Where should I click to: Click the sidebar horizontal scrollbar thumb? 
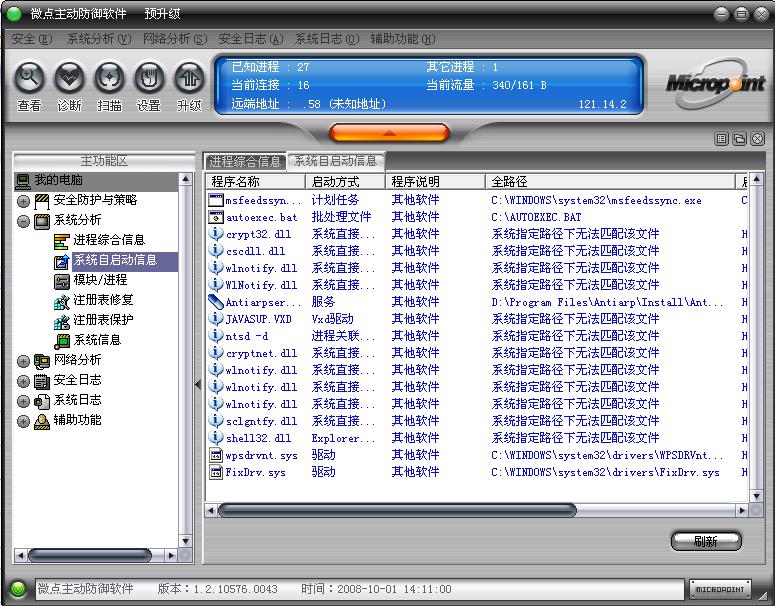click(x=89, y=555)
